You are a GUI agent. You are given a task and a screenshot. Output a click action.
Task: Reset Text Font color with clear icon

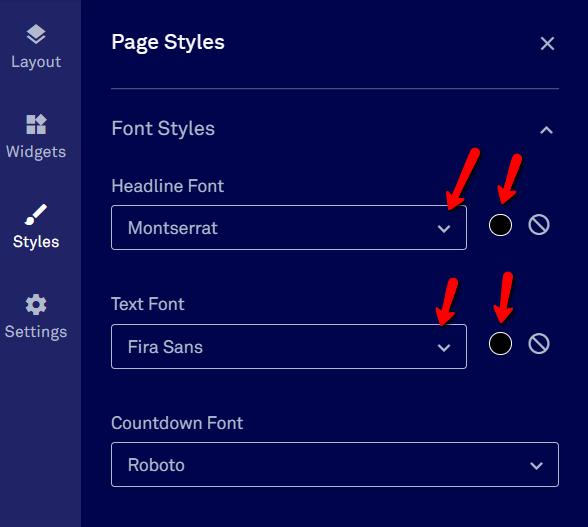(x=539, y=344)
